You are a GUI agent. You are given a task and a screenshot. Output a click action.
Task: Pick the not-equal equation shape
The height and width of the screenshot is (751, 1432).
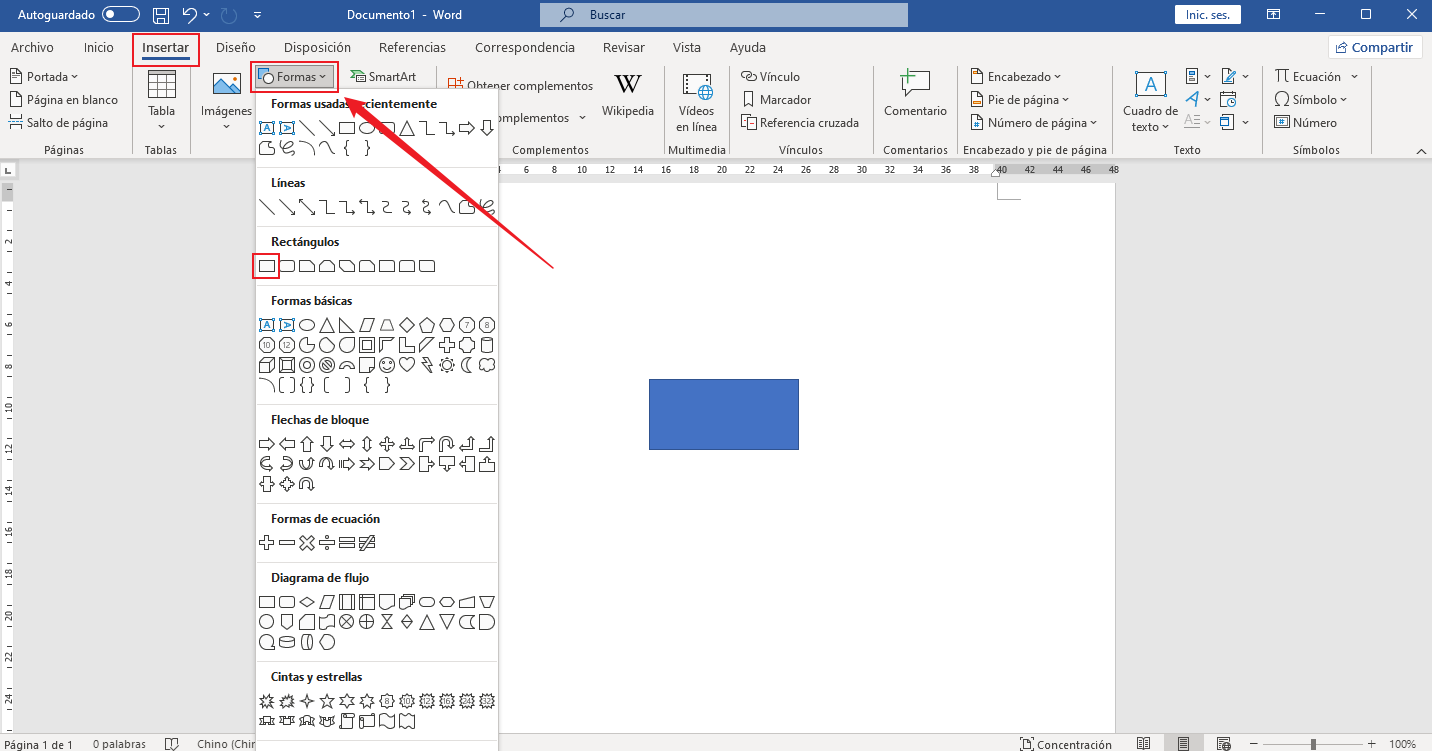click(367, 543)
